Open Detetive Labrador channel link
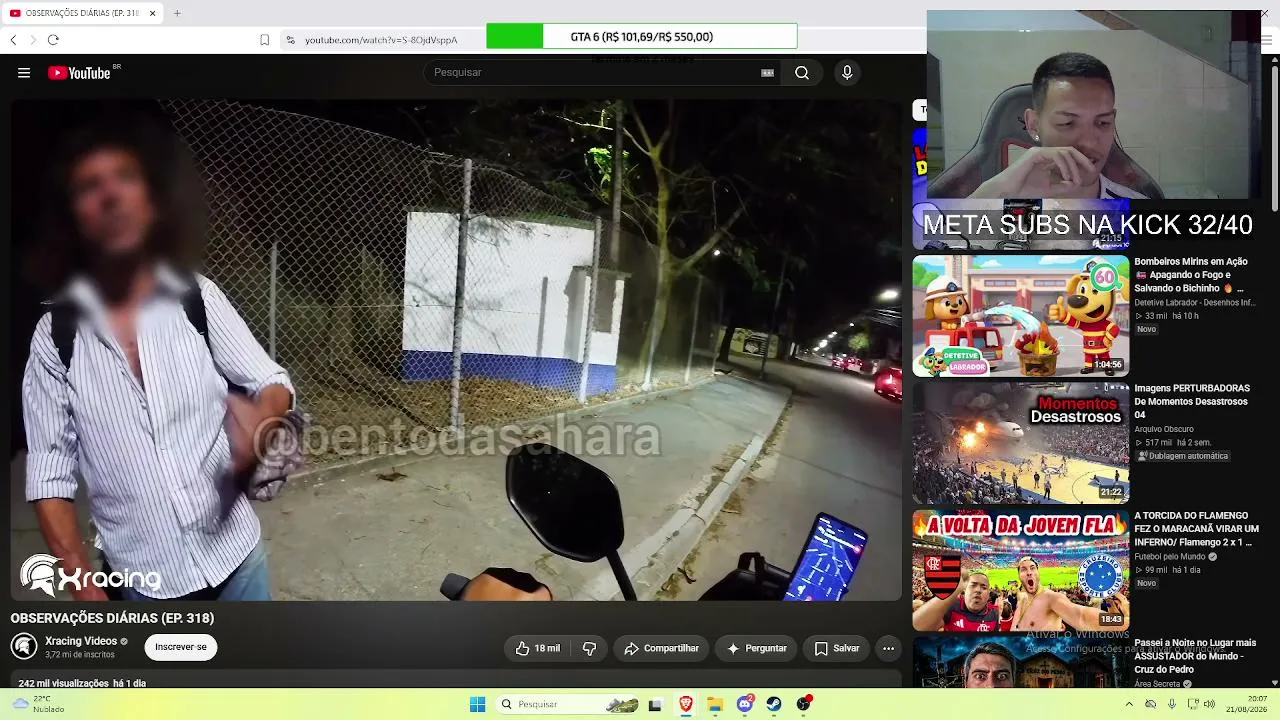The width and height of the screenshot is (1280, 720). pyautogui.click(x=1194, y=303)
